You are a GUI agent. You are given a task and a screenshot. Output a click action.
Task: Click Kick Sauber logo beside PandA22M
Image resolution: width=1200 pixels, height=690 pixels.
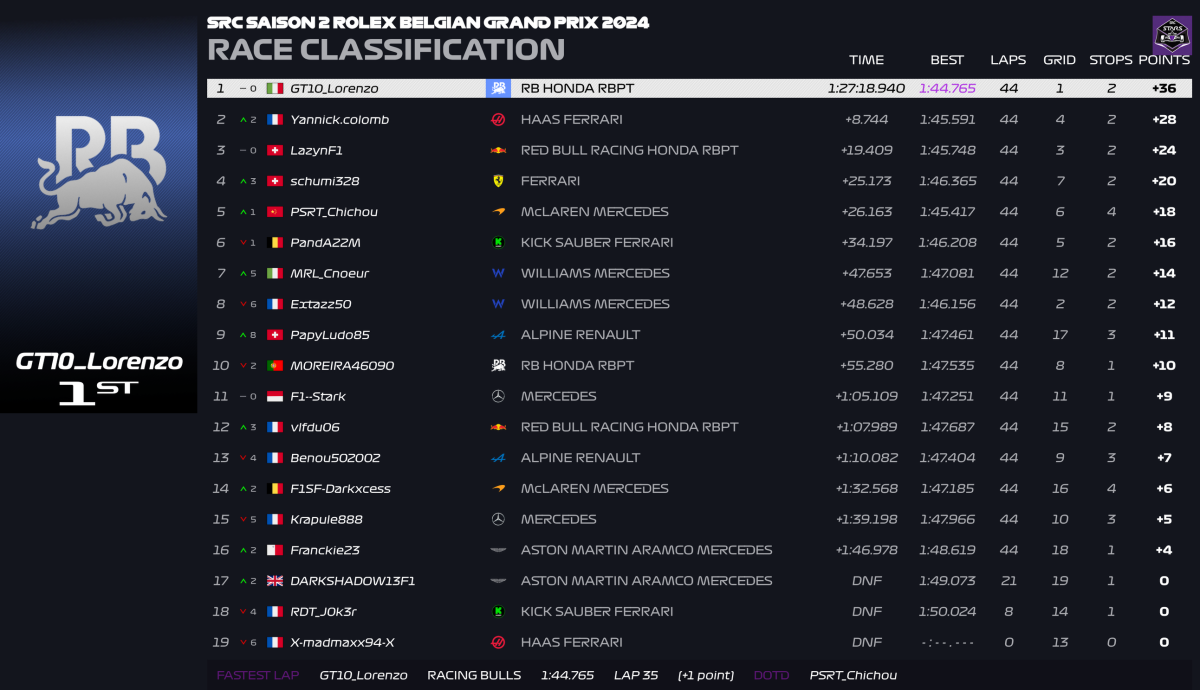click(x=498, y=243)
